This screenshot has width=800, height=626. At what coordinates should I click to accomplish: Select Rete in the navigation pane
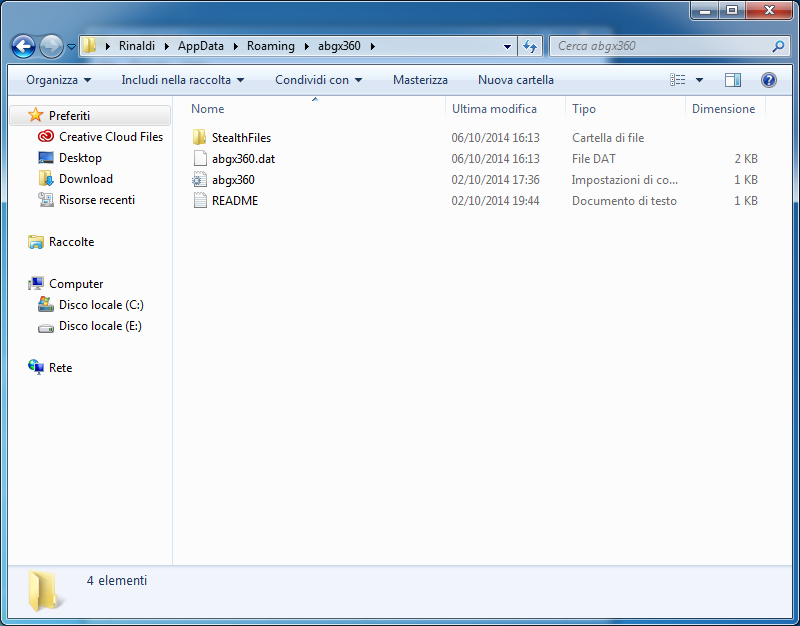60,368
